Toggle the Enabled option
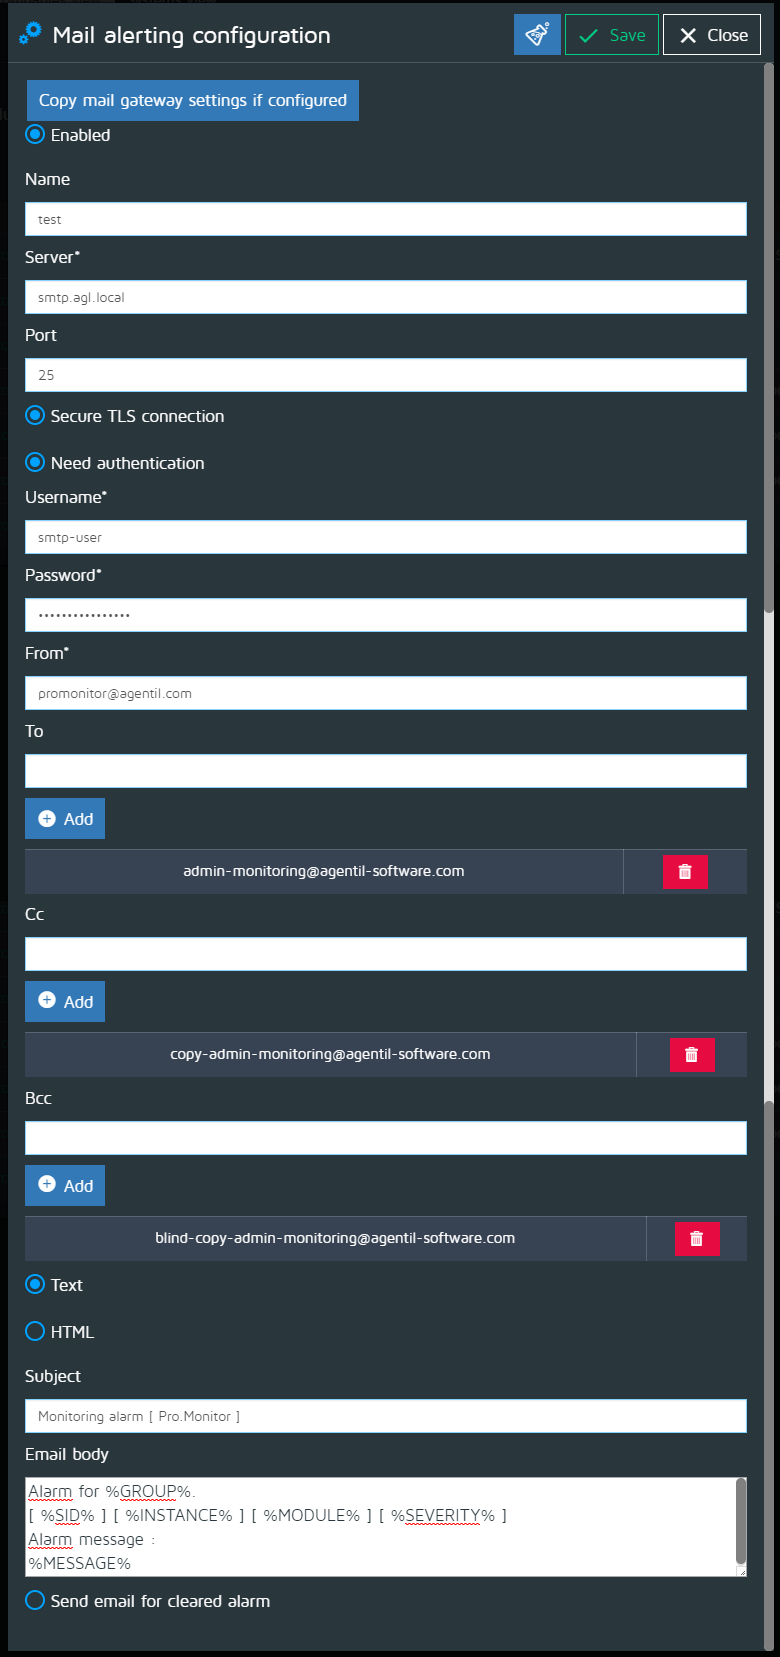The image size is (780, 1657). (35, 135)
